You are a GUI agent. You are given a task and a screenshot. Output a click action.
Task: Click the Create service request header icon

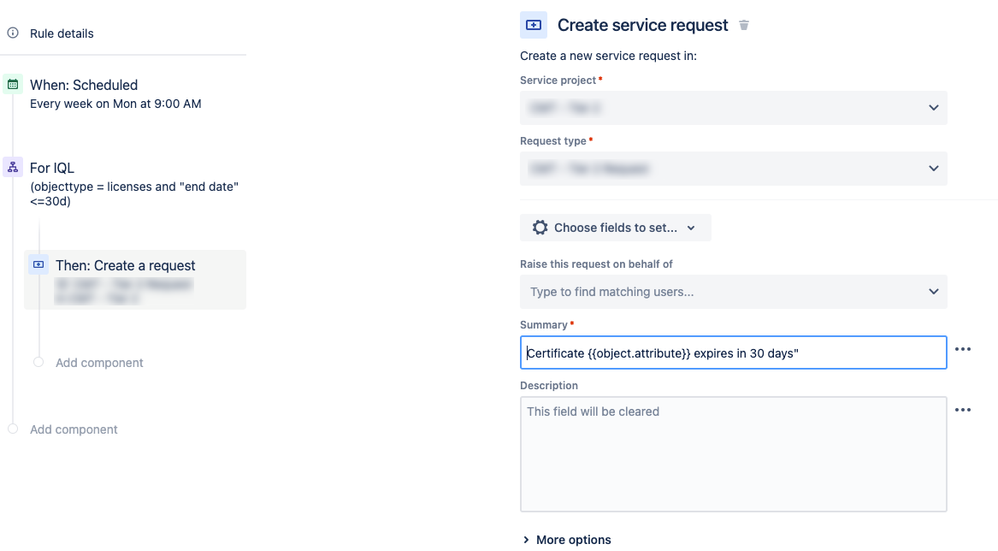click(x=534, y=25)
